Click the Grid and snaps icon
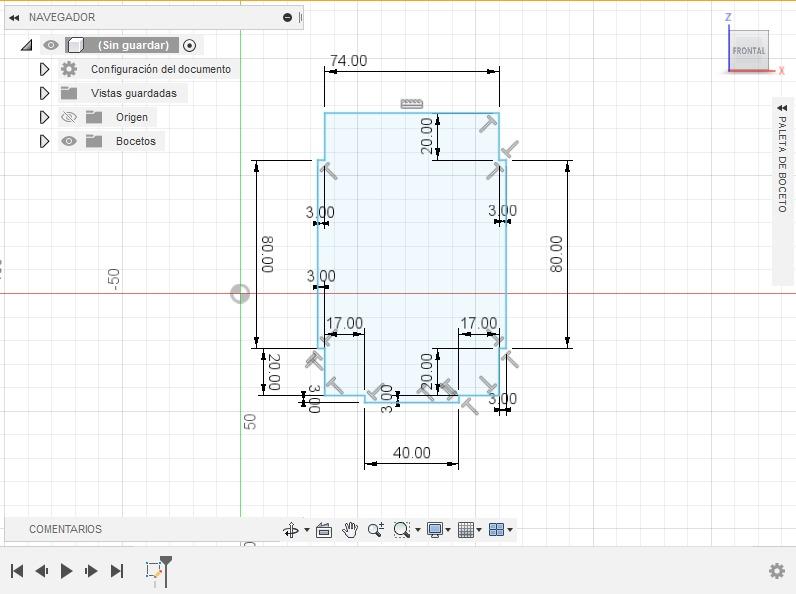This screenshot has width=796, height=594. (x=466, y=530)
